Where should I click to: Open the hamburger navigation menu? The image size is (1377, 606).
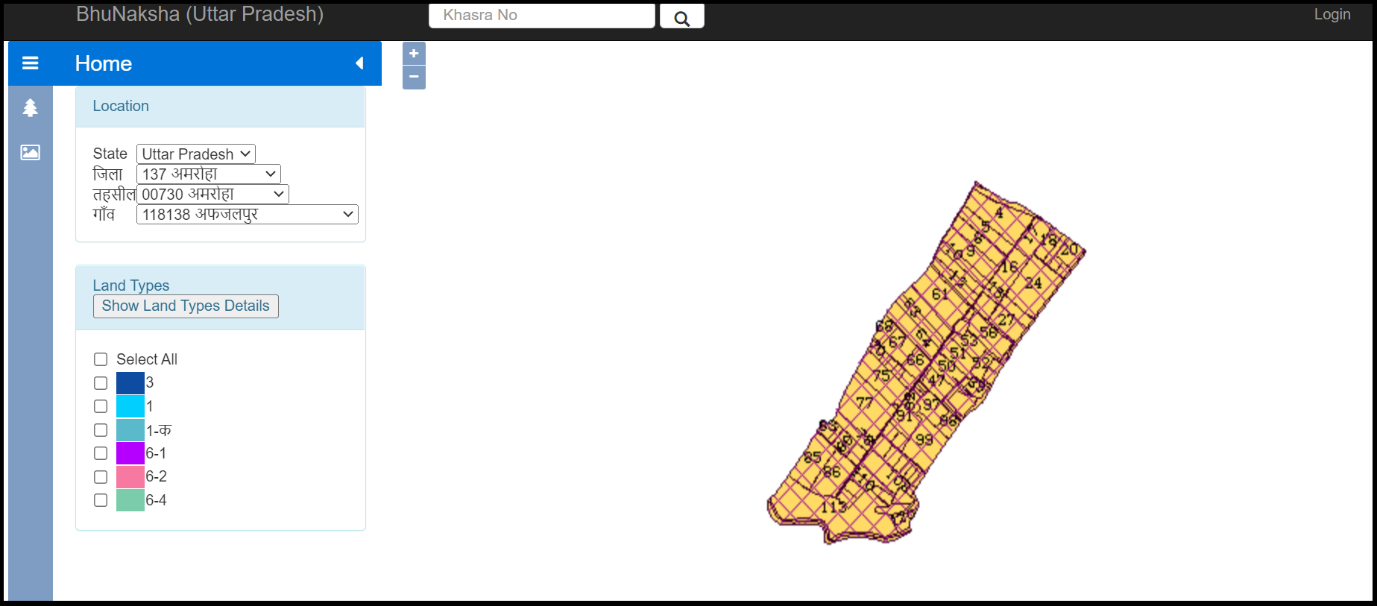[x=29, y=63]
